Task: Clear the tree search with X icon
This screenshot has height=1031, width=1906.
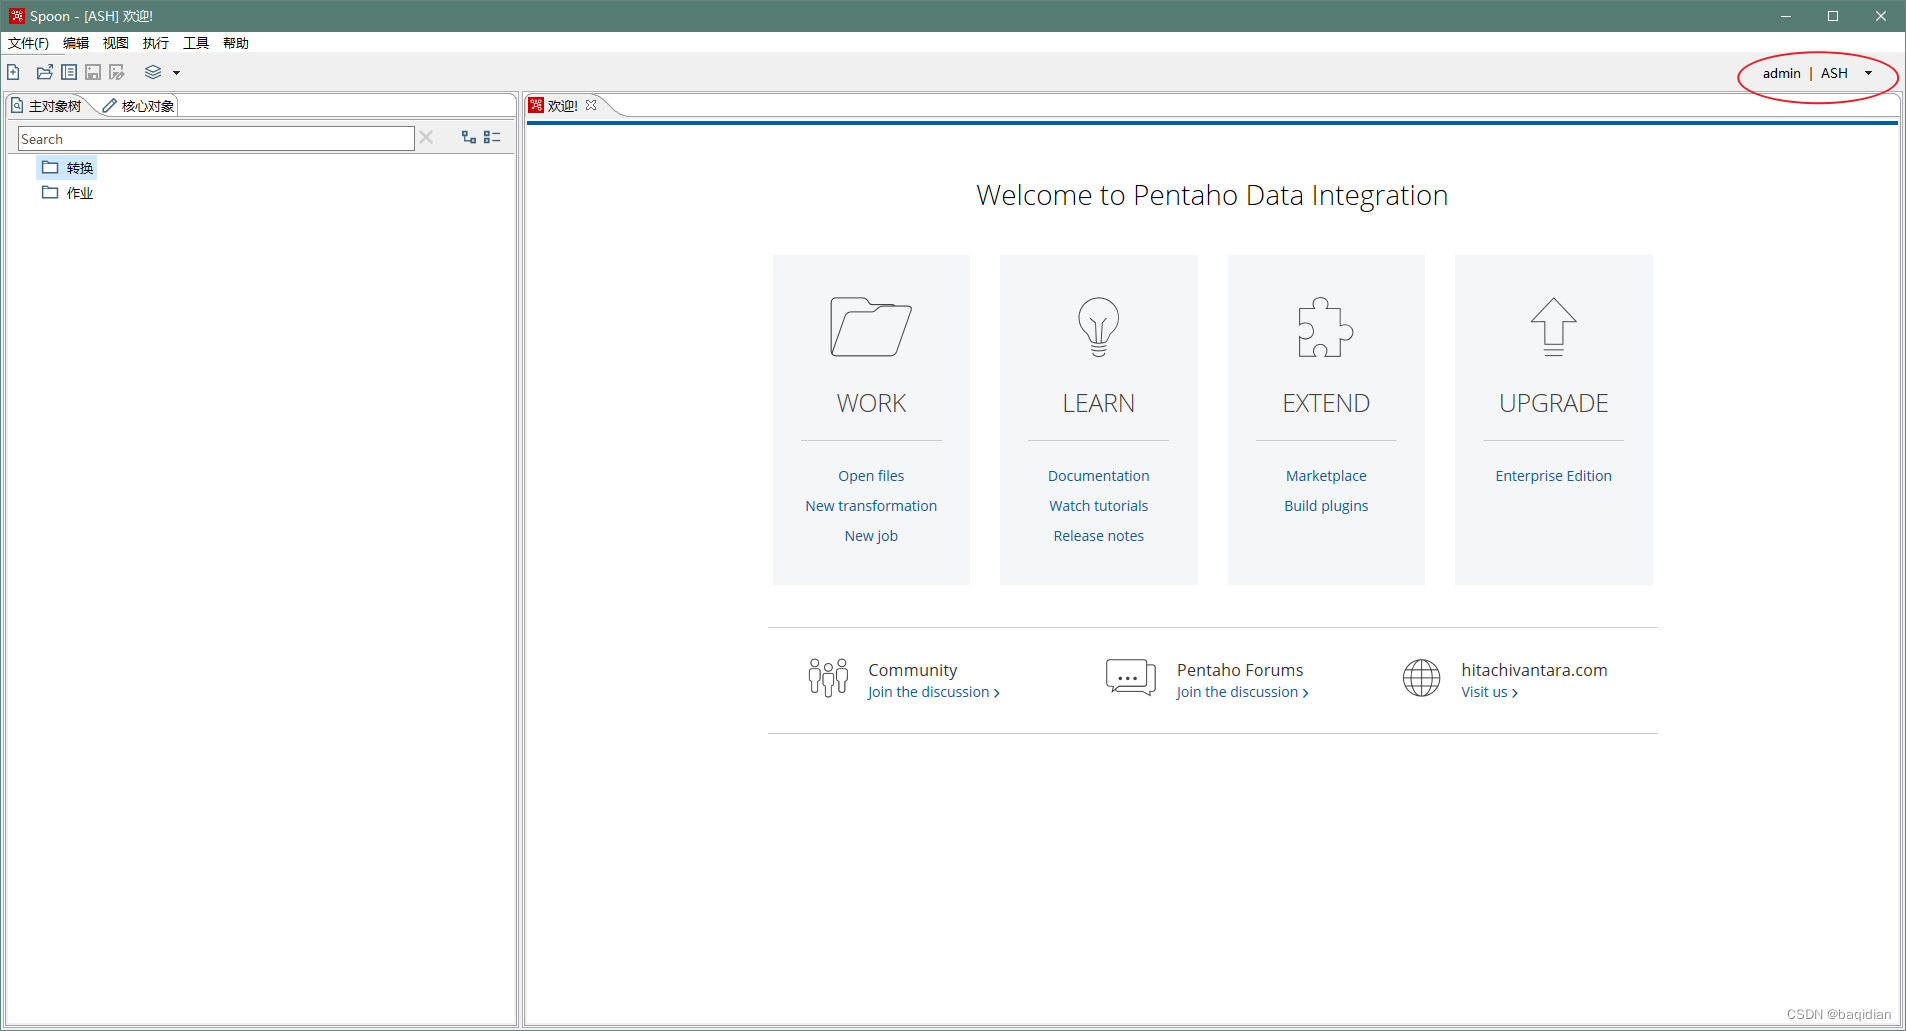Action: click(x=426, y=138)
